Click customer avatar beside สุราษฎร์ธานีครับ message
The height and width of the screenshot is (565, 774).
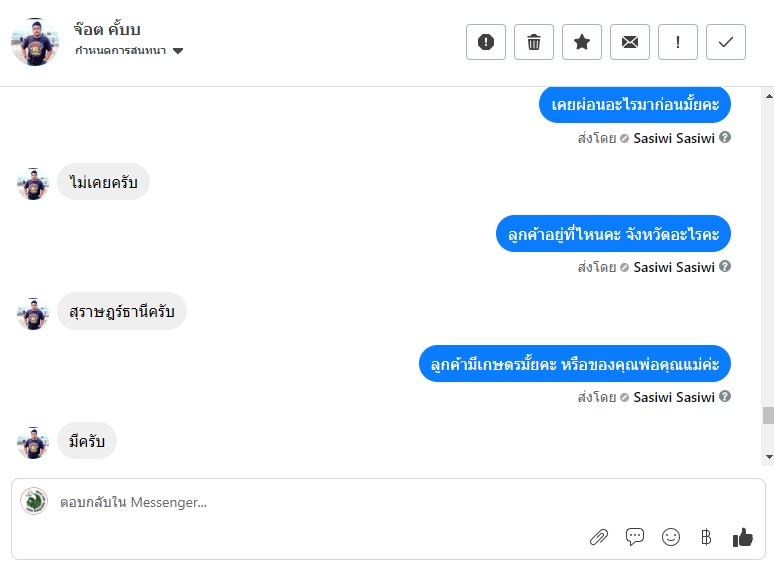click(x=33, y=313)
